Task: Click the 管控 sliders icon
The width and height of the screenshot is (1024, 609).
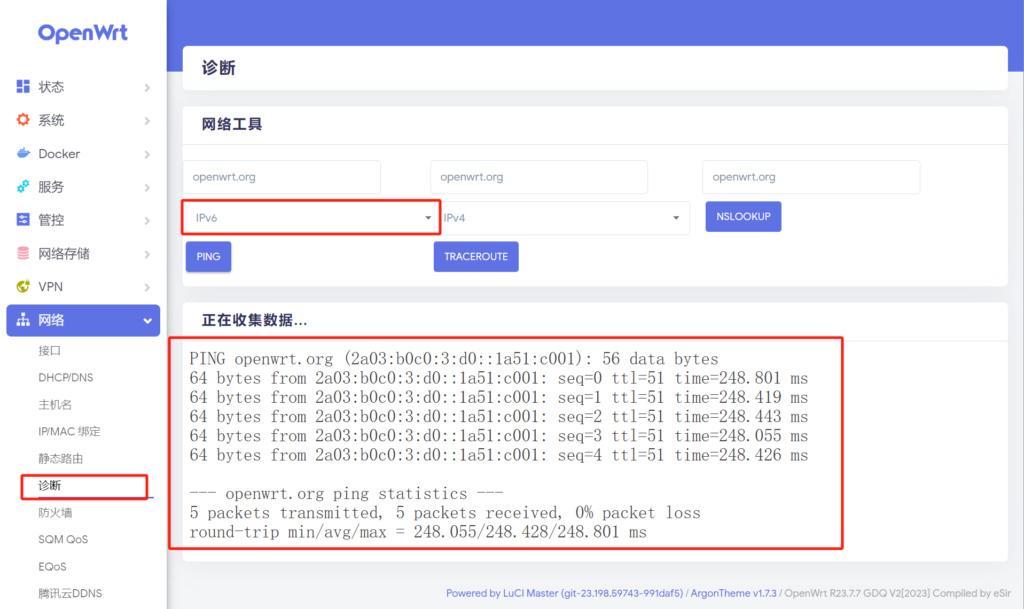Action: [23, 219]
